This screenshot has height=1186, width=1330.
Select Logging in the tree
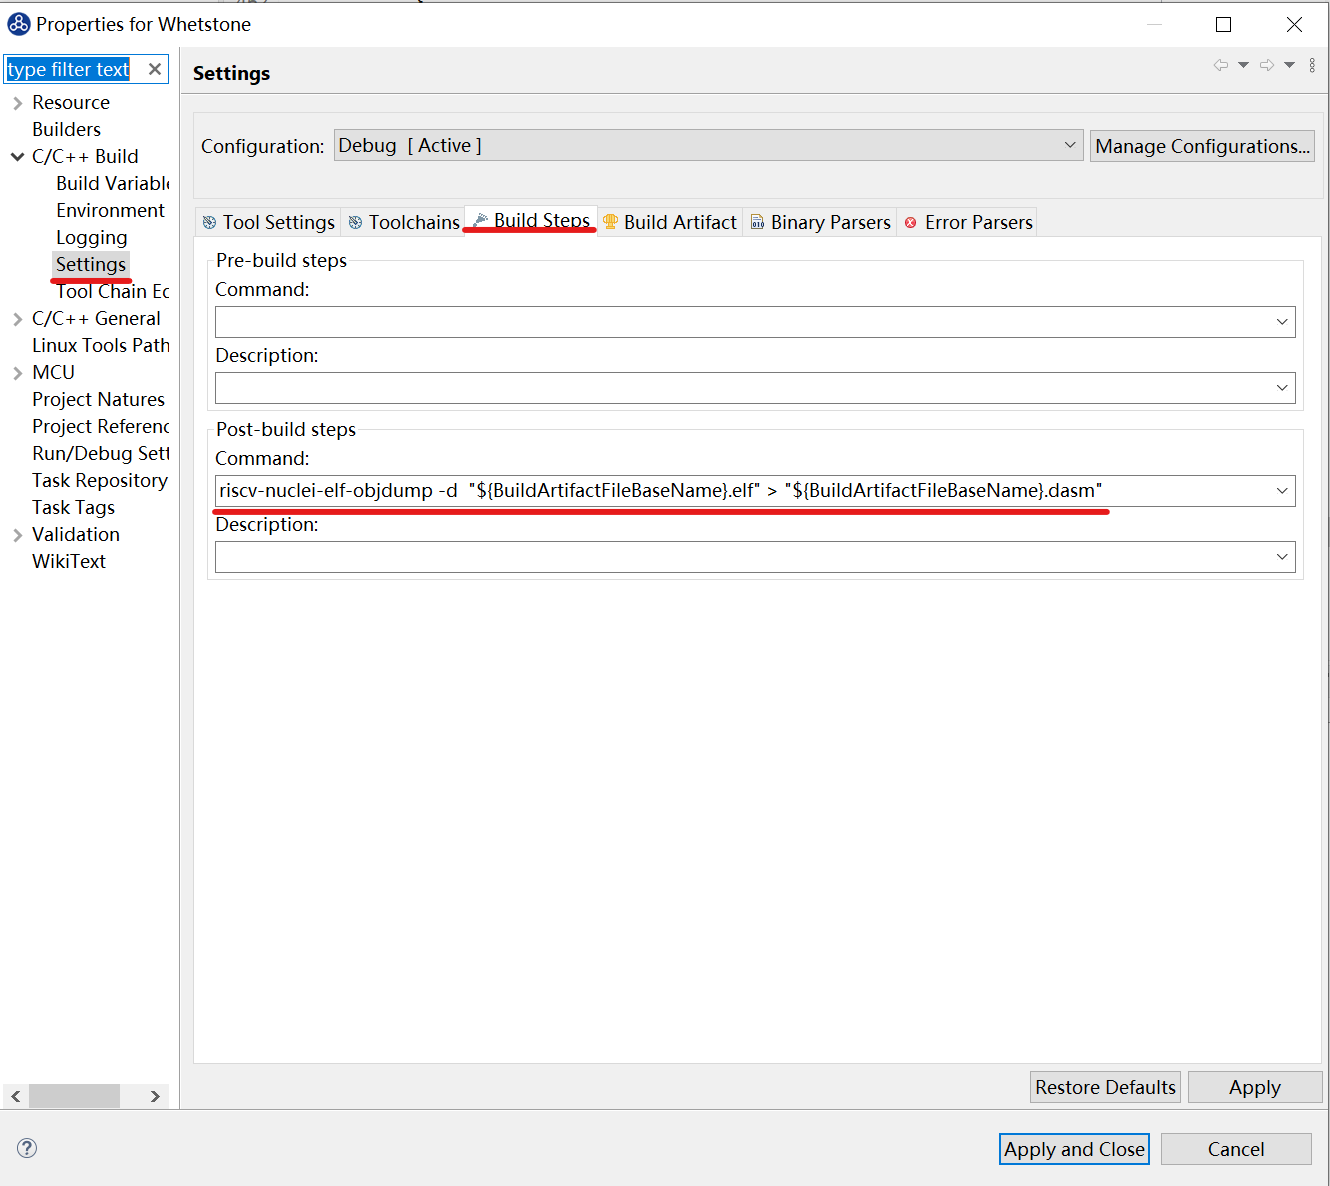click(x=92, y=238)
